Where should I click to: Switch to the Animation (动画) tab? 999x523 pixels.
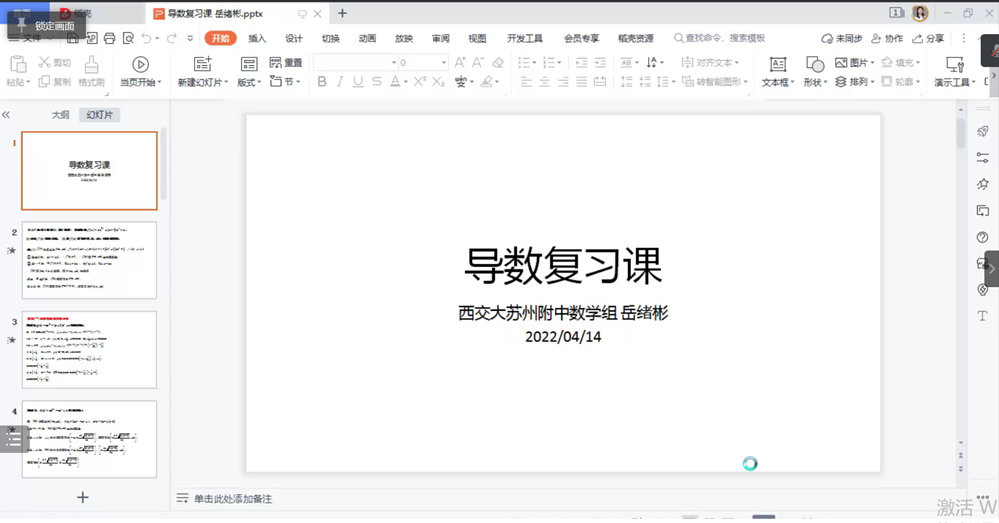pos(367,39)
